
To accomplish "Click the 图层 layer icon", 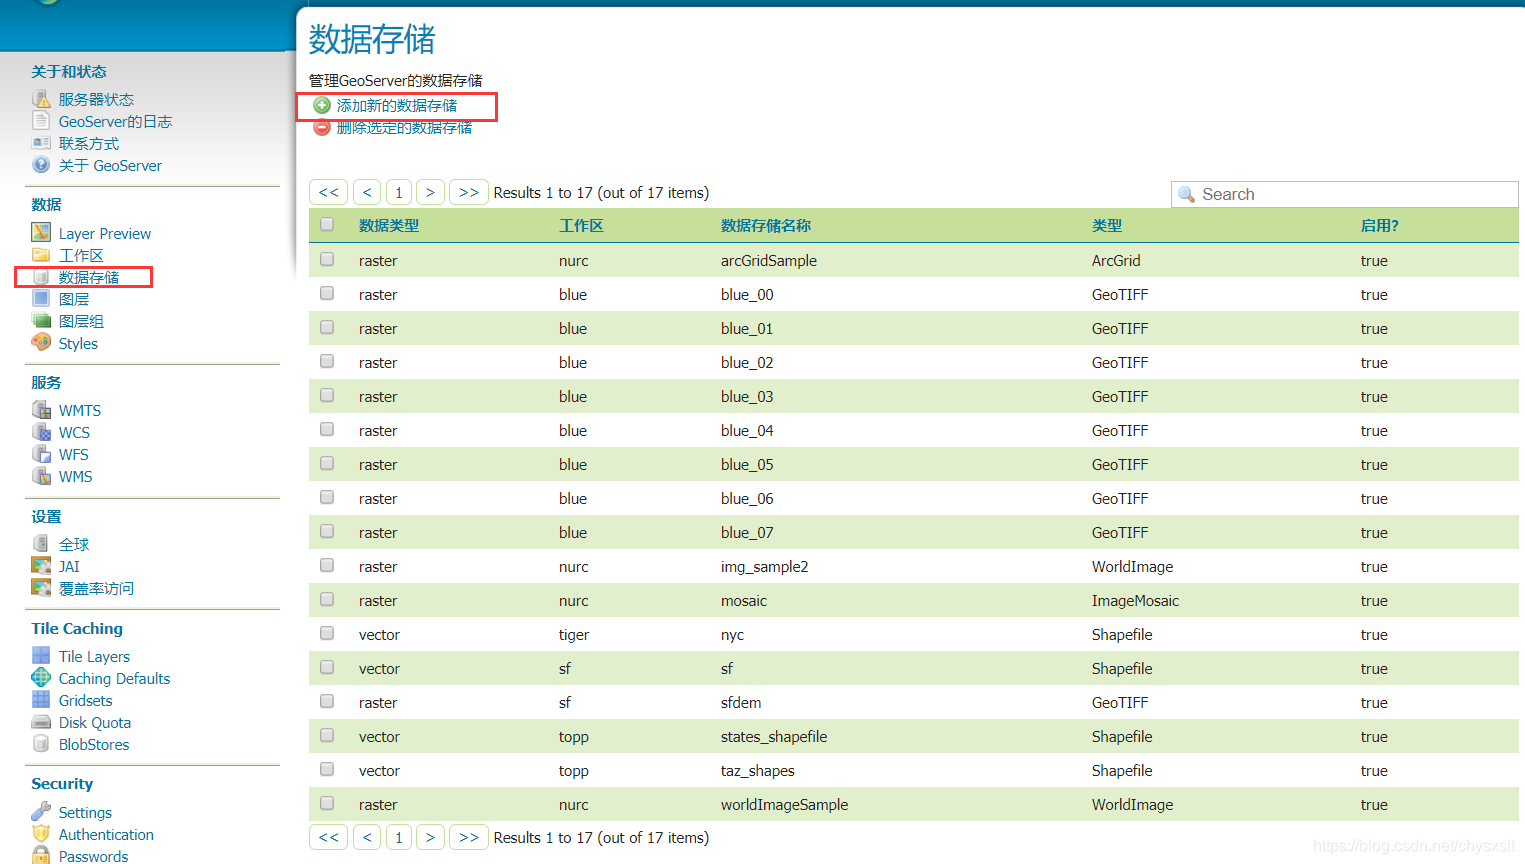I will click(x=41, y=299).
